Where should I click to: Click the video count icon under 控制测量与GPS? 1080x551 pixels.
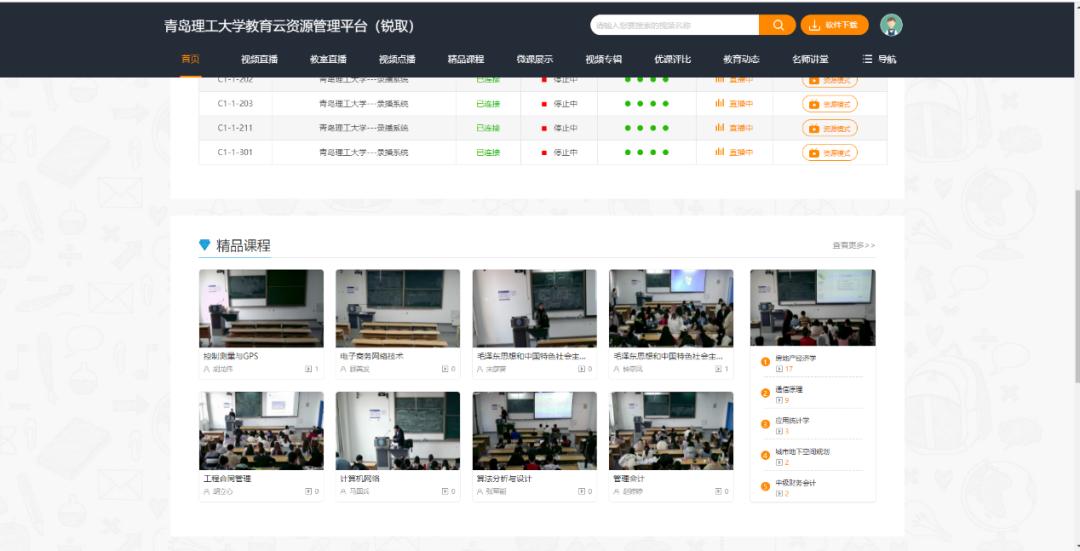click(308, 369)
